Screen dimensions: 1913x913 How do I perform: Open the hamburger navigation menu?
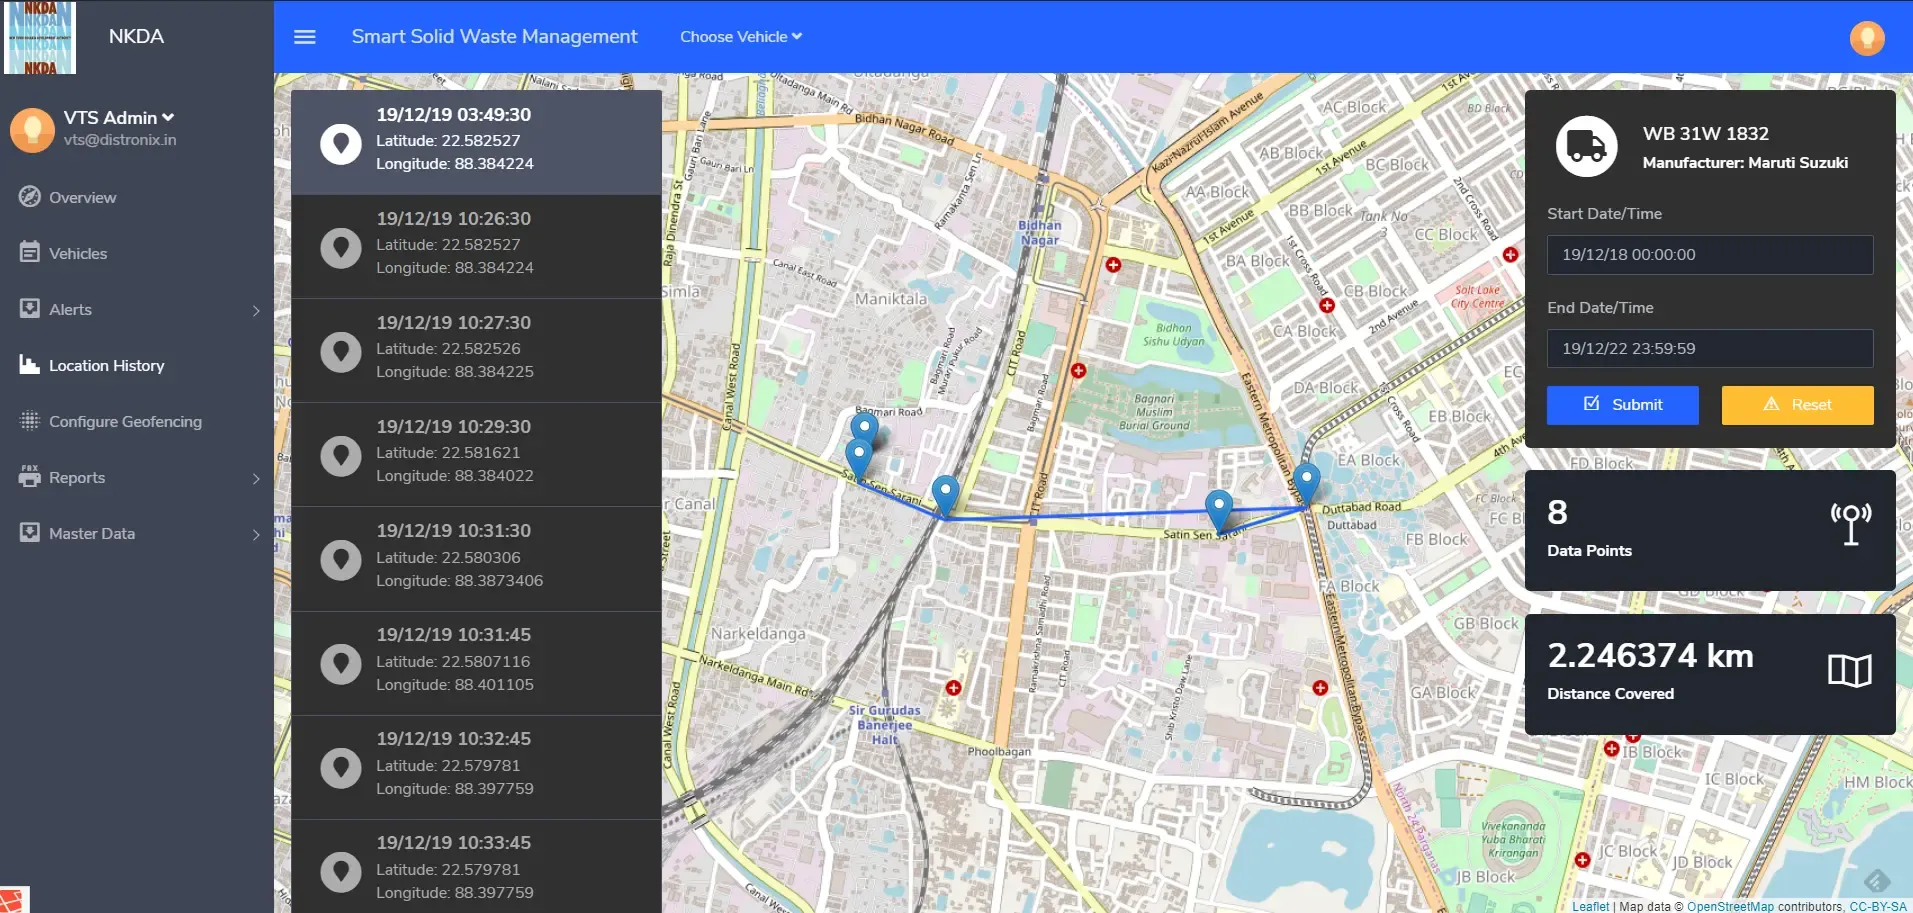coord(304,36)
